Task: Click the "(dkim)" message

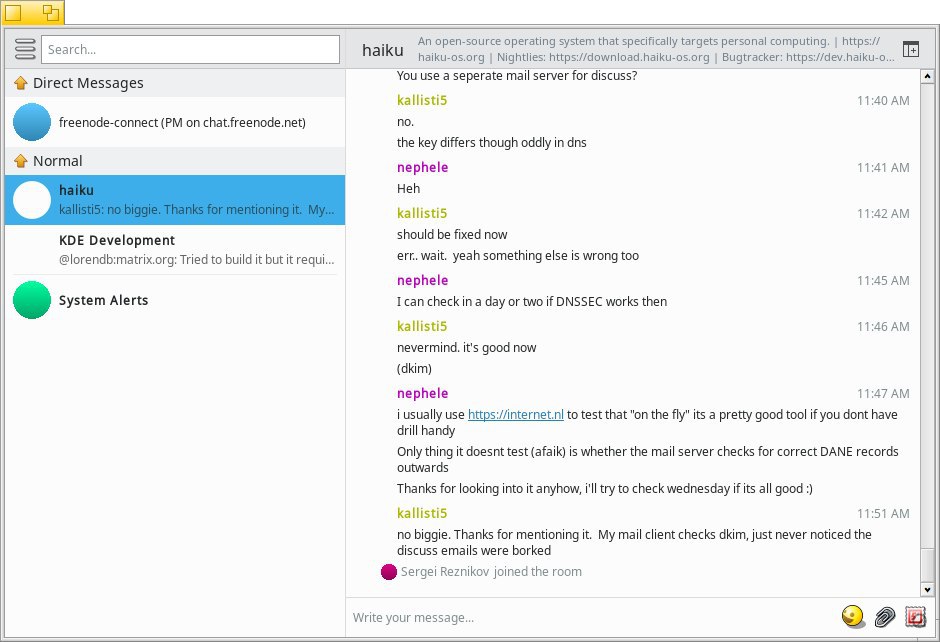Action: pyautogui.click(x=414, y=369)
